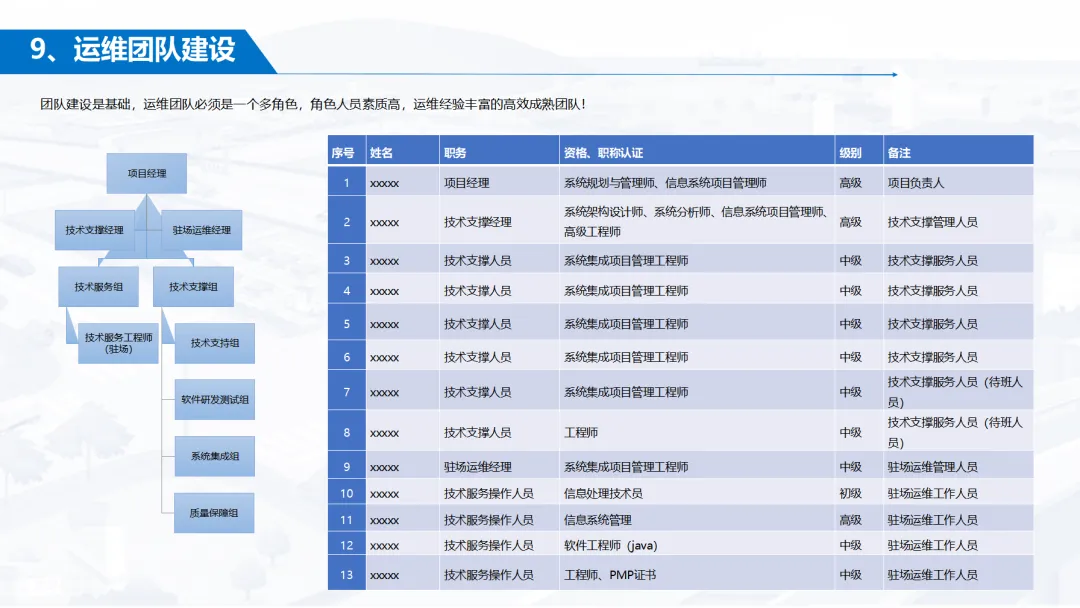Click the 初级 level cell in row 10
The width and height of the screenshot is (1080, 608).
tap(859, 493)
